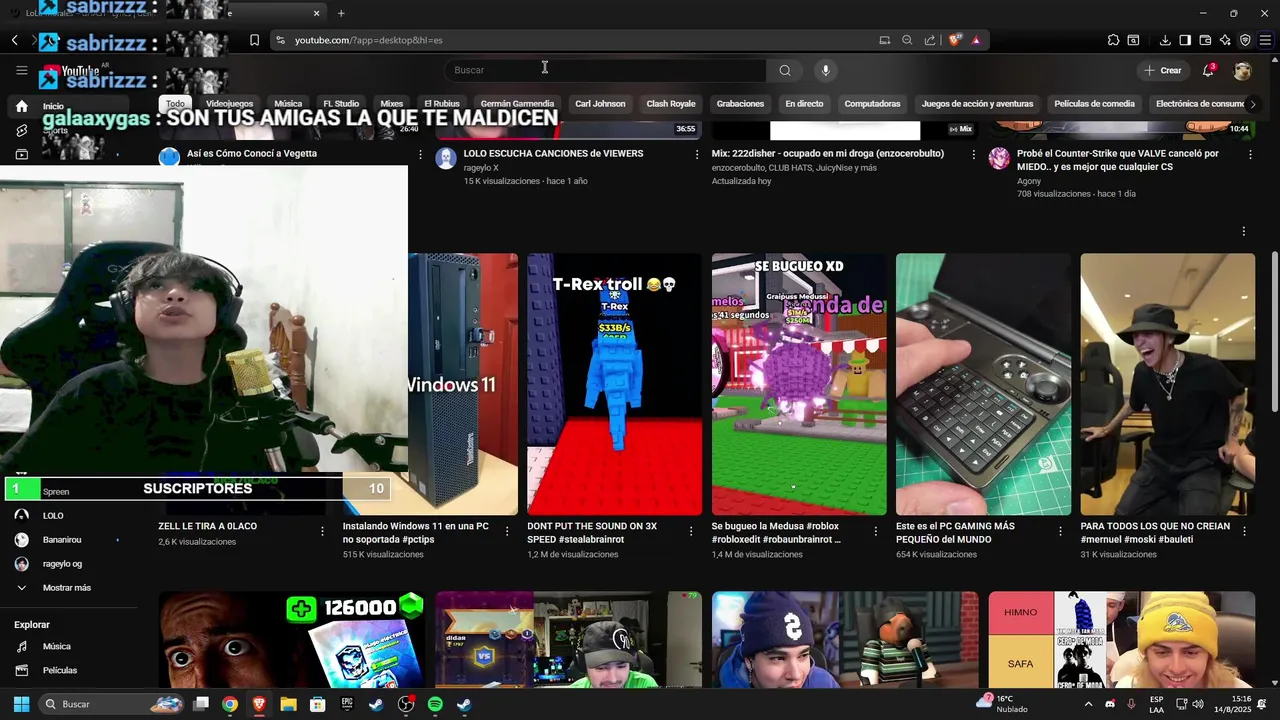Click the Crear button
This screenshot has width=1280, height=720.
click(1163, 70)
